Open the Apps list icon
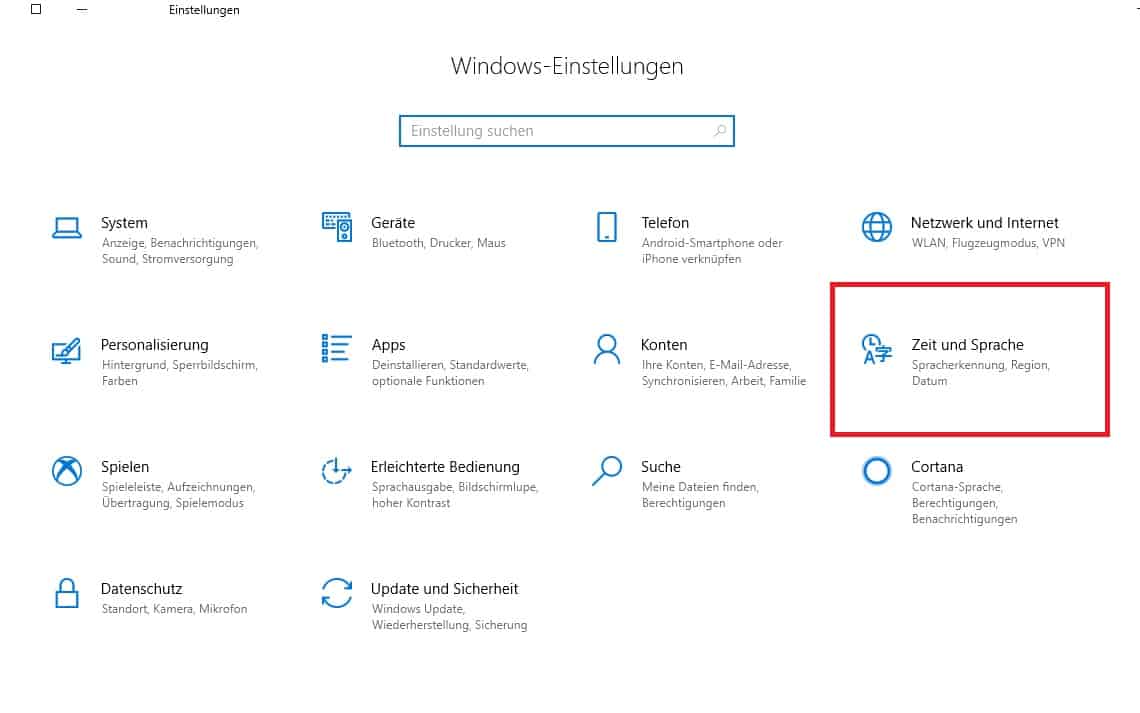1140x713 pixels. click(x=337, y=348)
